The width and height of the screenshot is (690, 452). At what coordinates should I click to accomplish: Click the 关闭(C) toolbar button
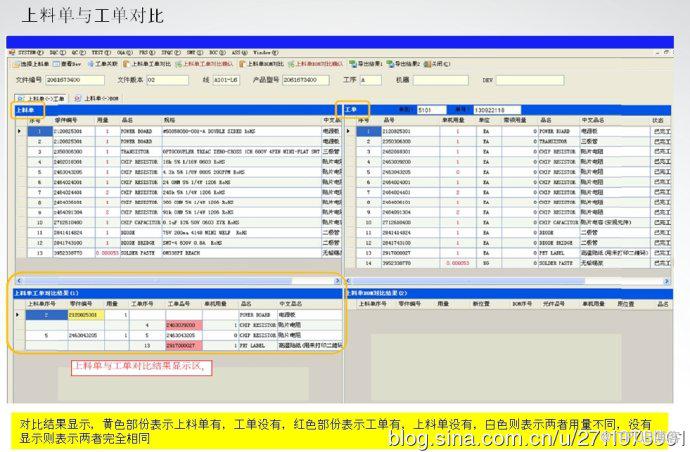437,64
